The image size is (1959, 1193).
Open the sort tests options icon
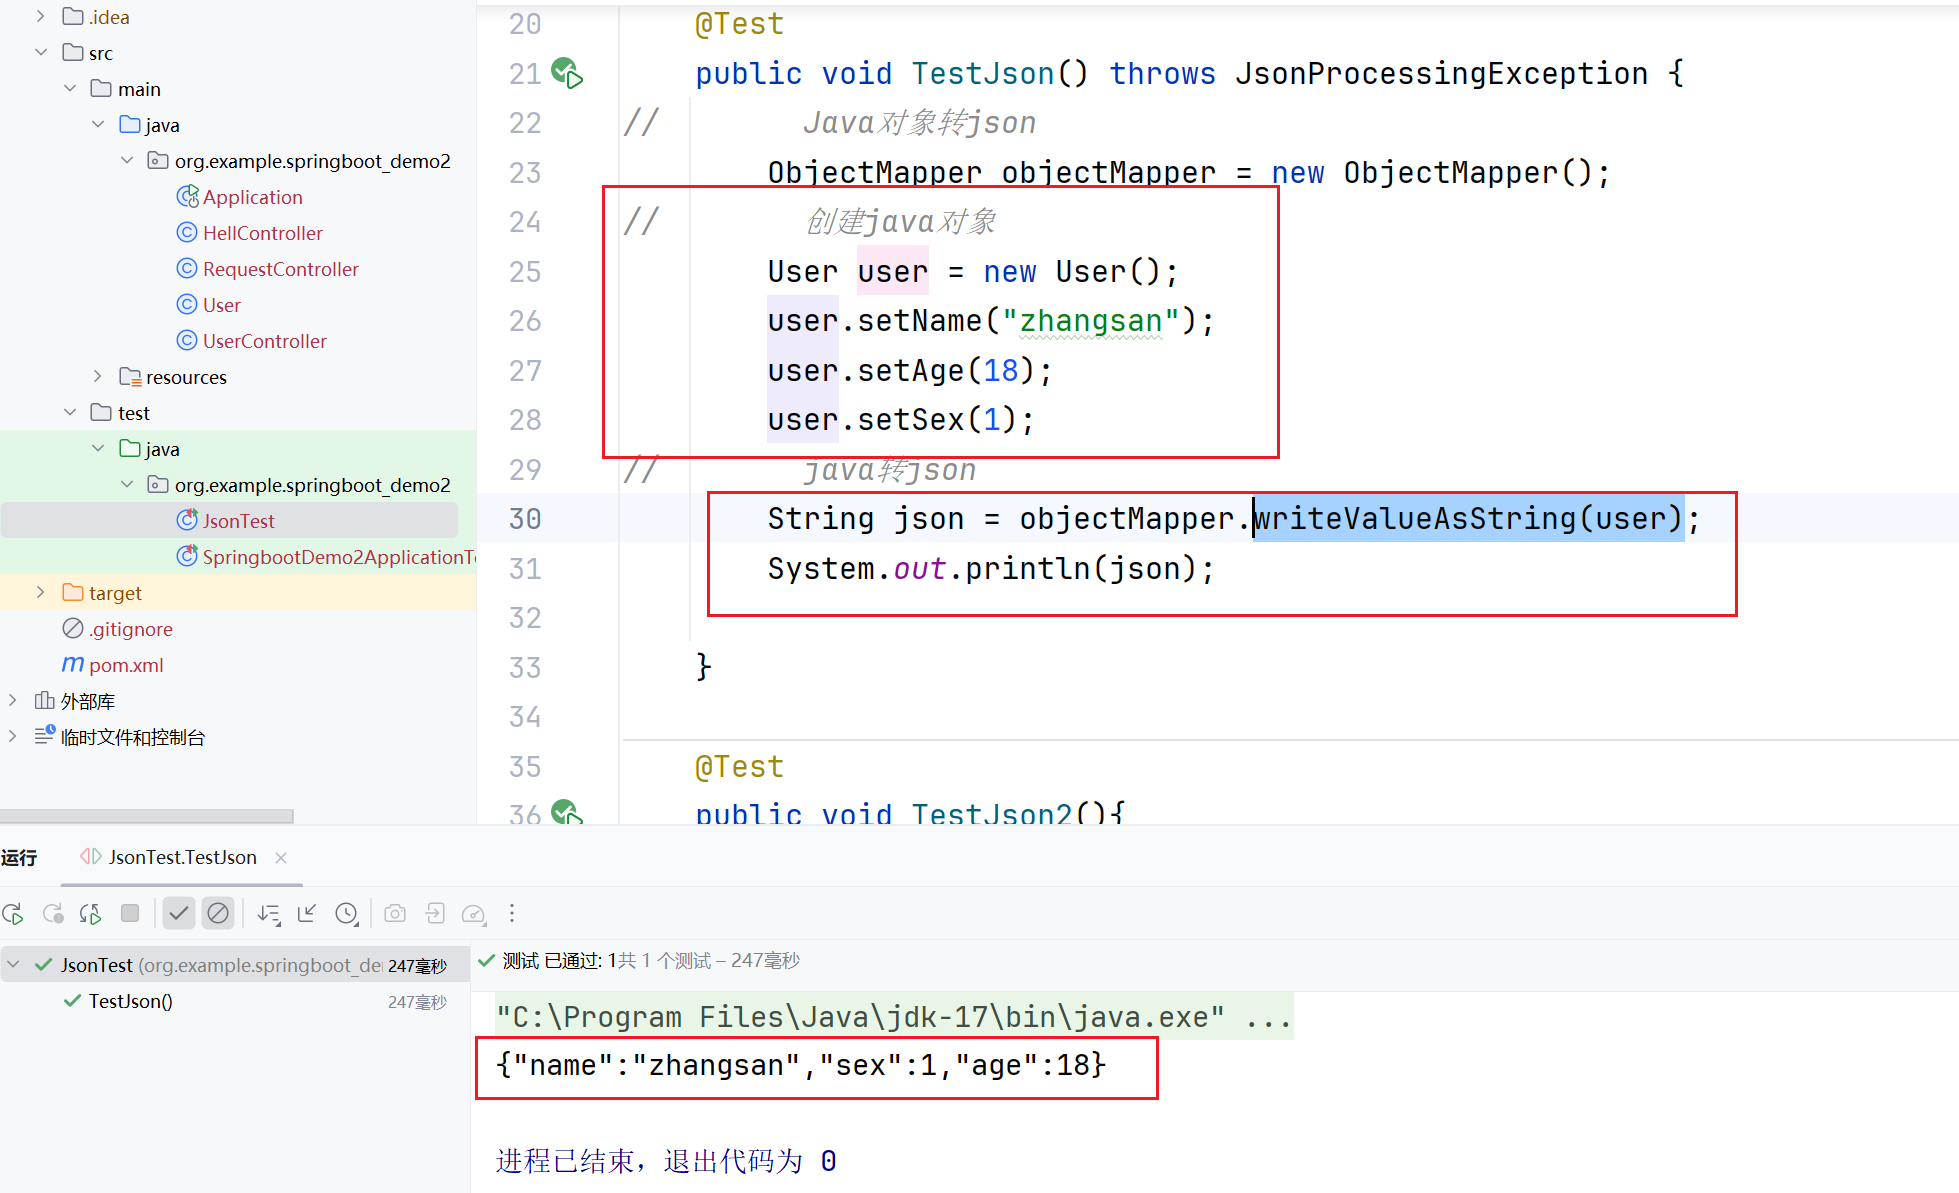click(x=268, y=913)
